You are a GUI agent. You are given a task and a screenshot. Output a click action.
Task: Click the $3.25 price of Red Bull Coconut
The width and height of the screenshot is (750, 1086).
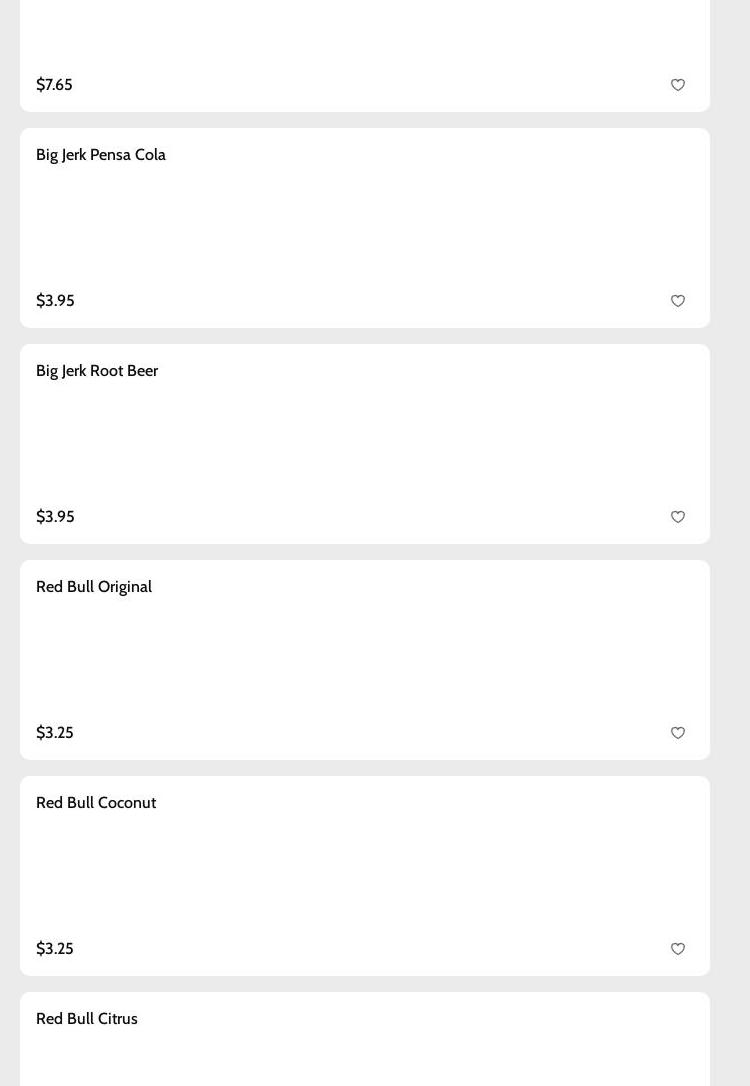pos(55,949)
